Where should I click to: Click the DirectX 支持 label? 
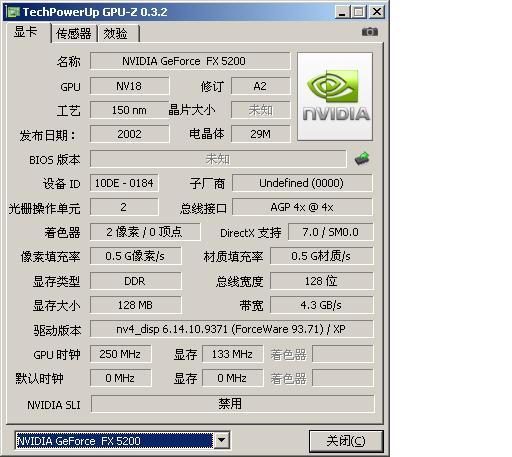click(251, 233)
